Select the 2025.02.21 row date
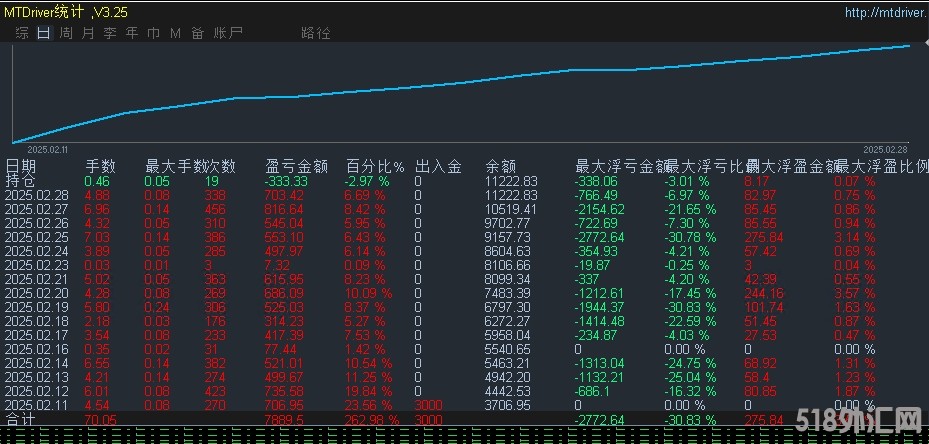 tap(37, 279)
